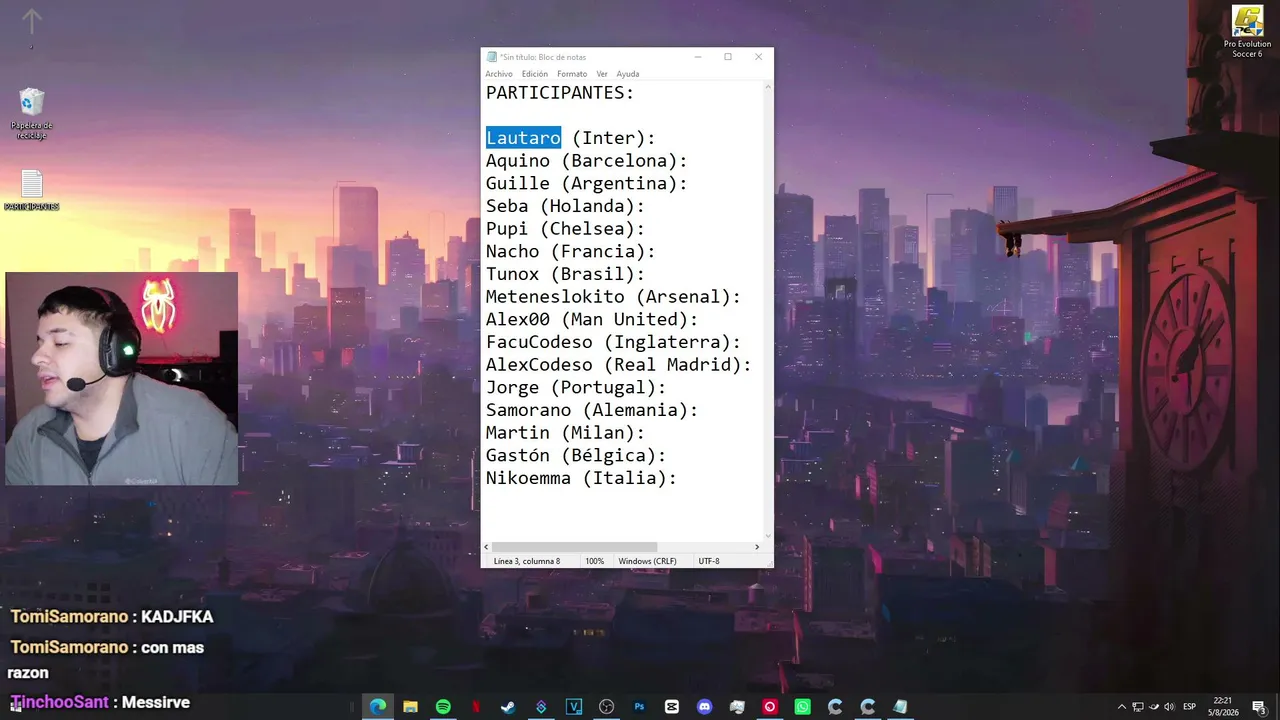This screenshot has height=720, width=1280.
Task: Open Microsoft Edge from the taskbar
Action: (378, 707)
